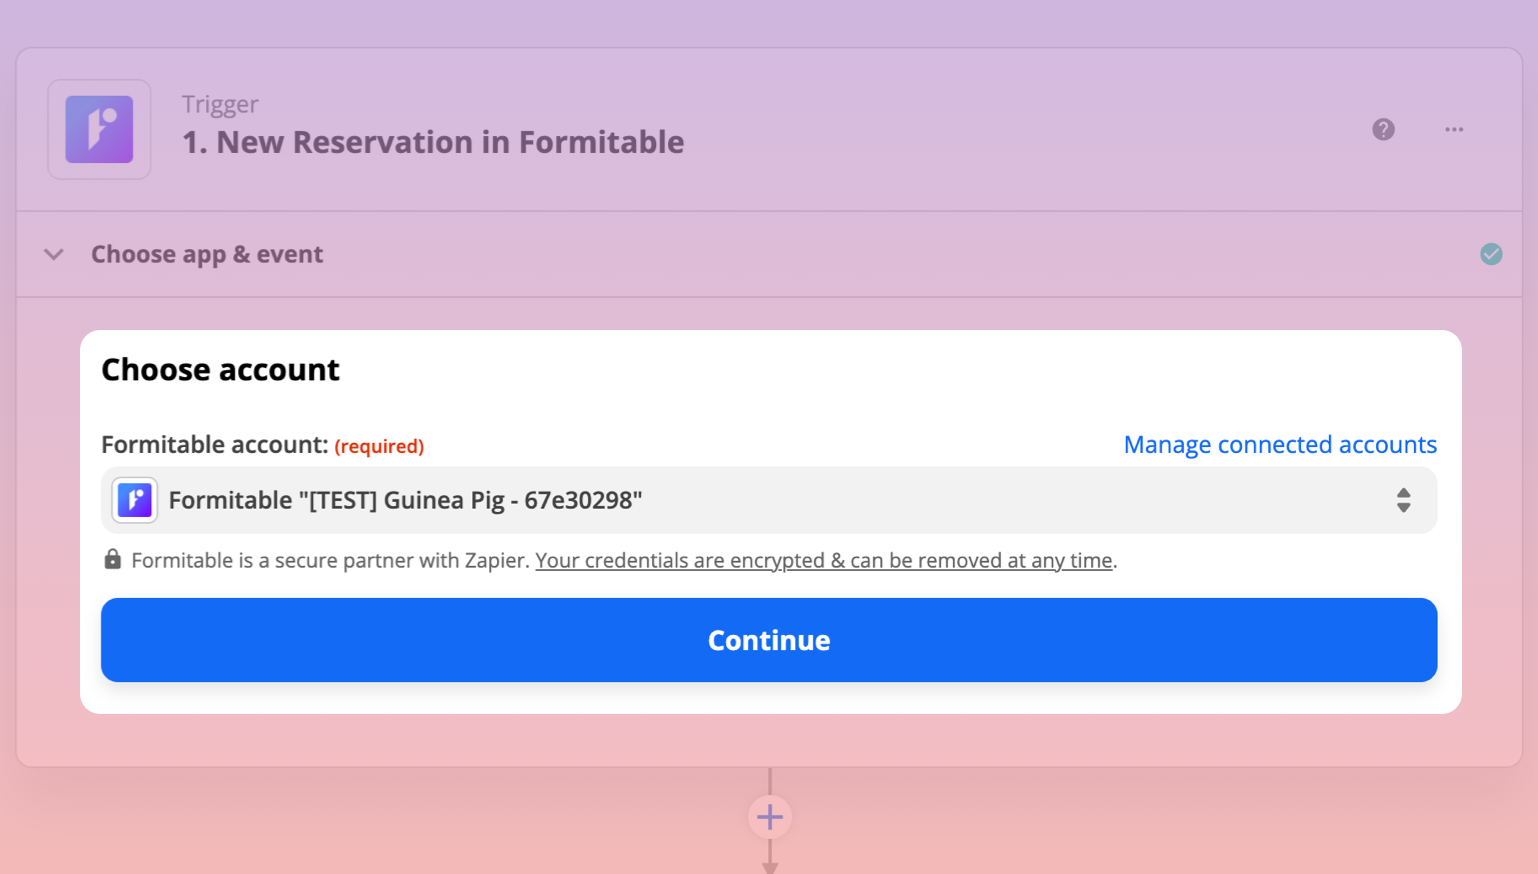The image size is (1538, 874).
Task: Add a step with the plus button
Action: coord(769,817)
